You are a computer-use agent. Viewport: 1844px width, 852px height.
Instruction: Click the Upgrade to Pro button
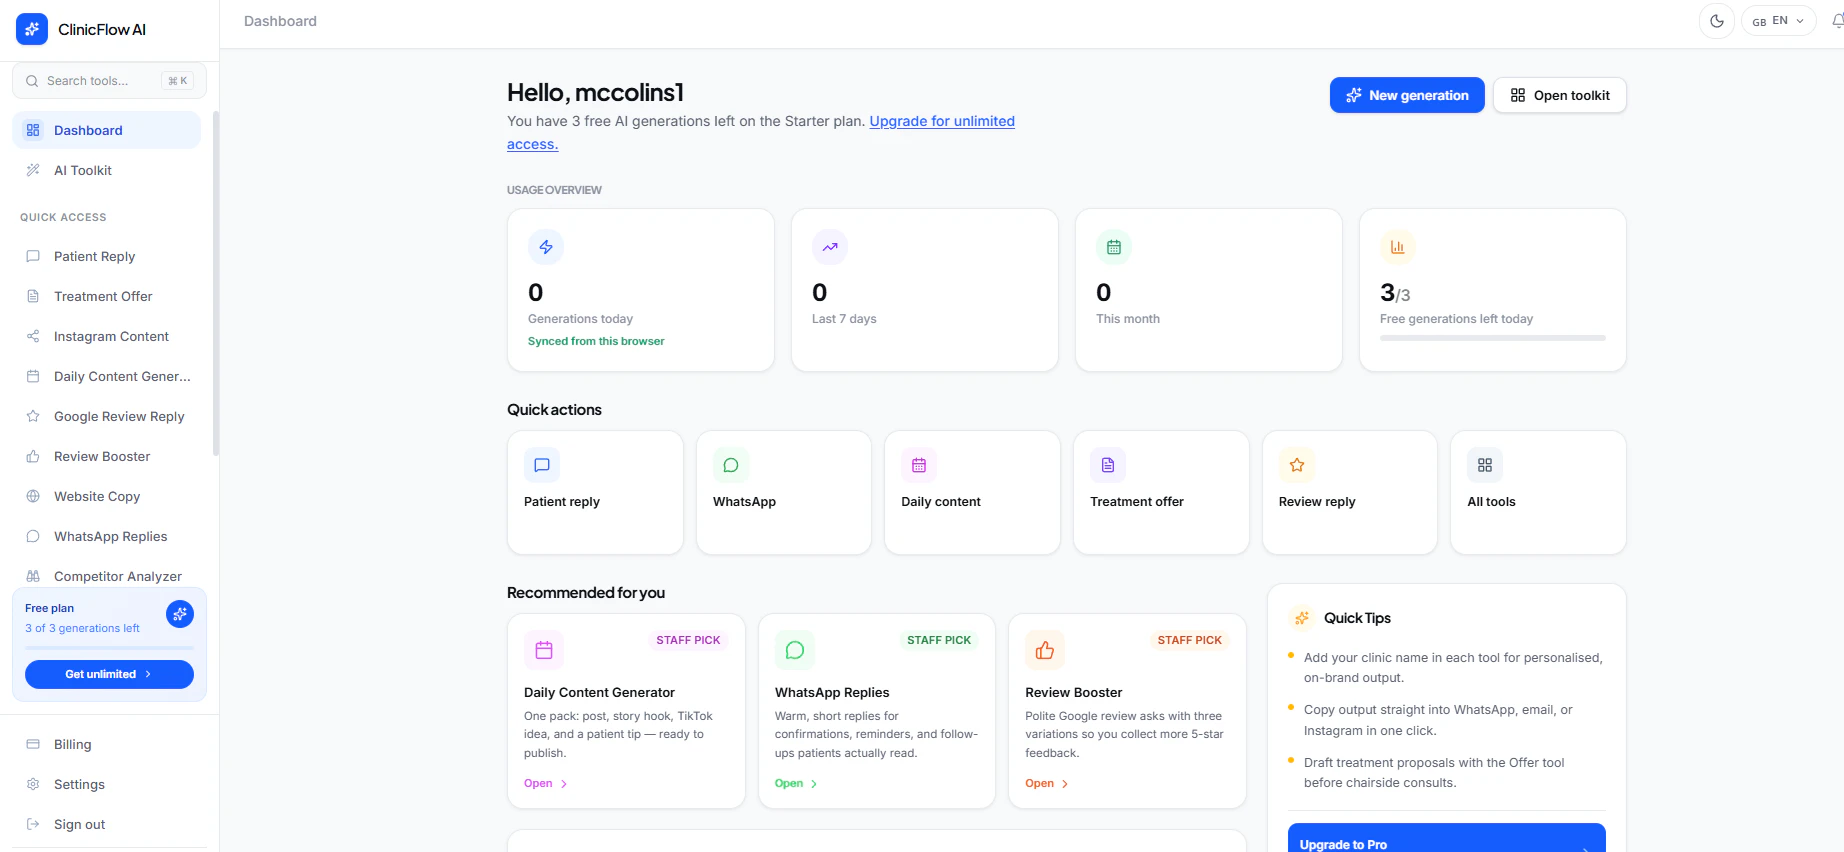tap(1447, 839)
